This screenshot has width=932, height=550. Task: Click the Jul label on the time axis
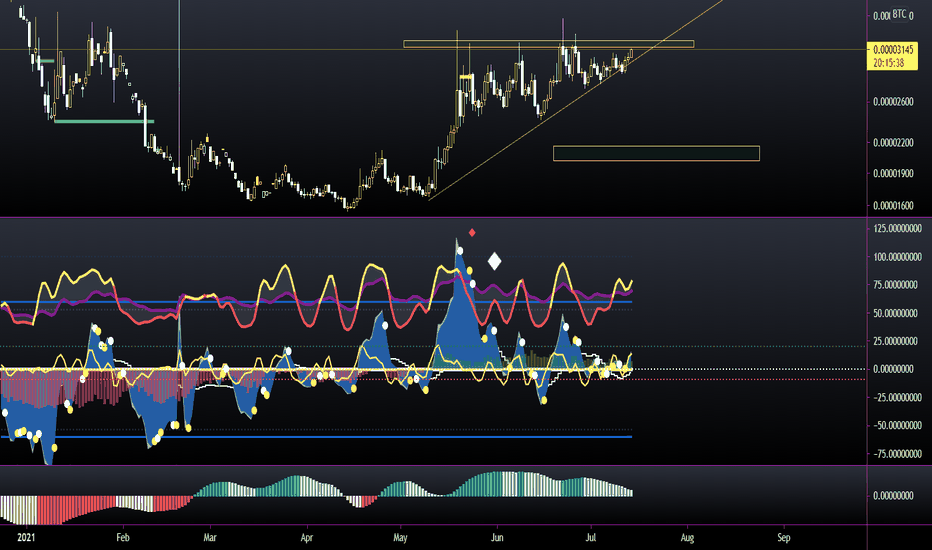point(591,538)
